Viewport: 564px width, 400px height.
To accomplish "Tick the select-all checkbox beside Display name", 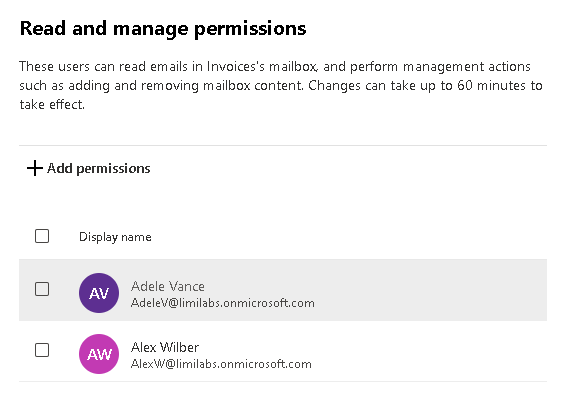I will click(42, 236).
